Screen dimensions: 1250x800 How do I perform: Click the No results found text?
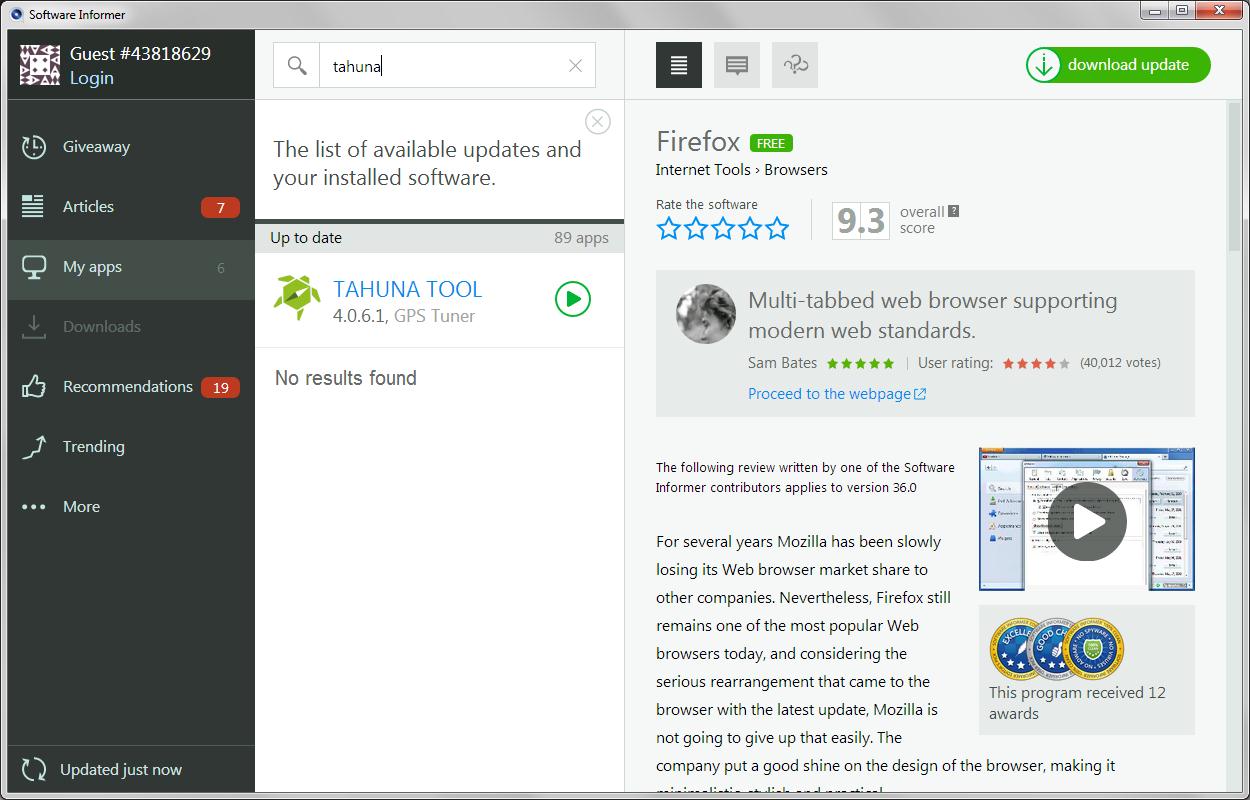[x=346, y=378]
